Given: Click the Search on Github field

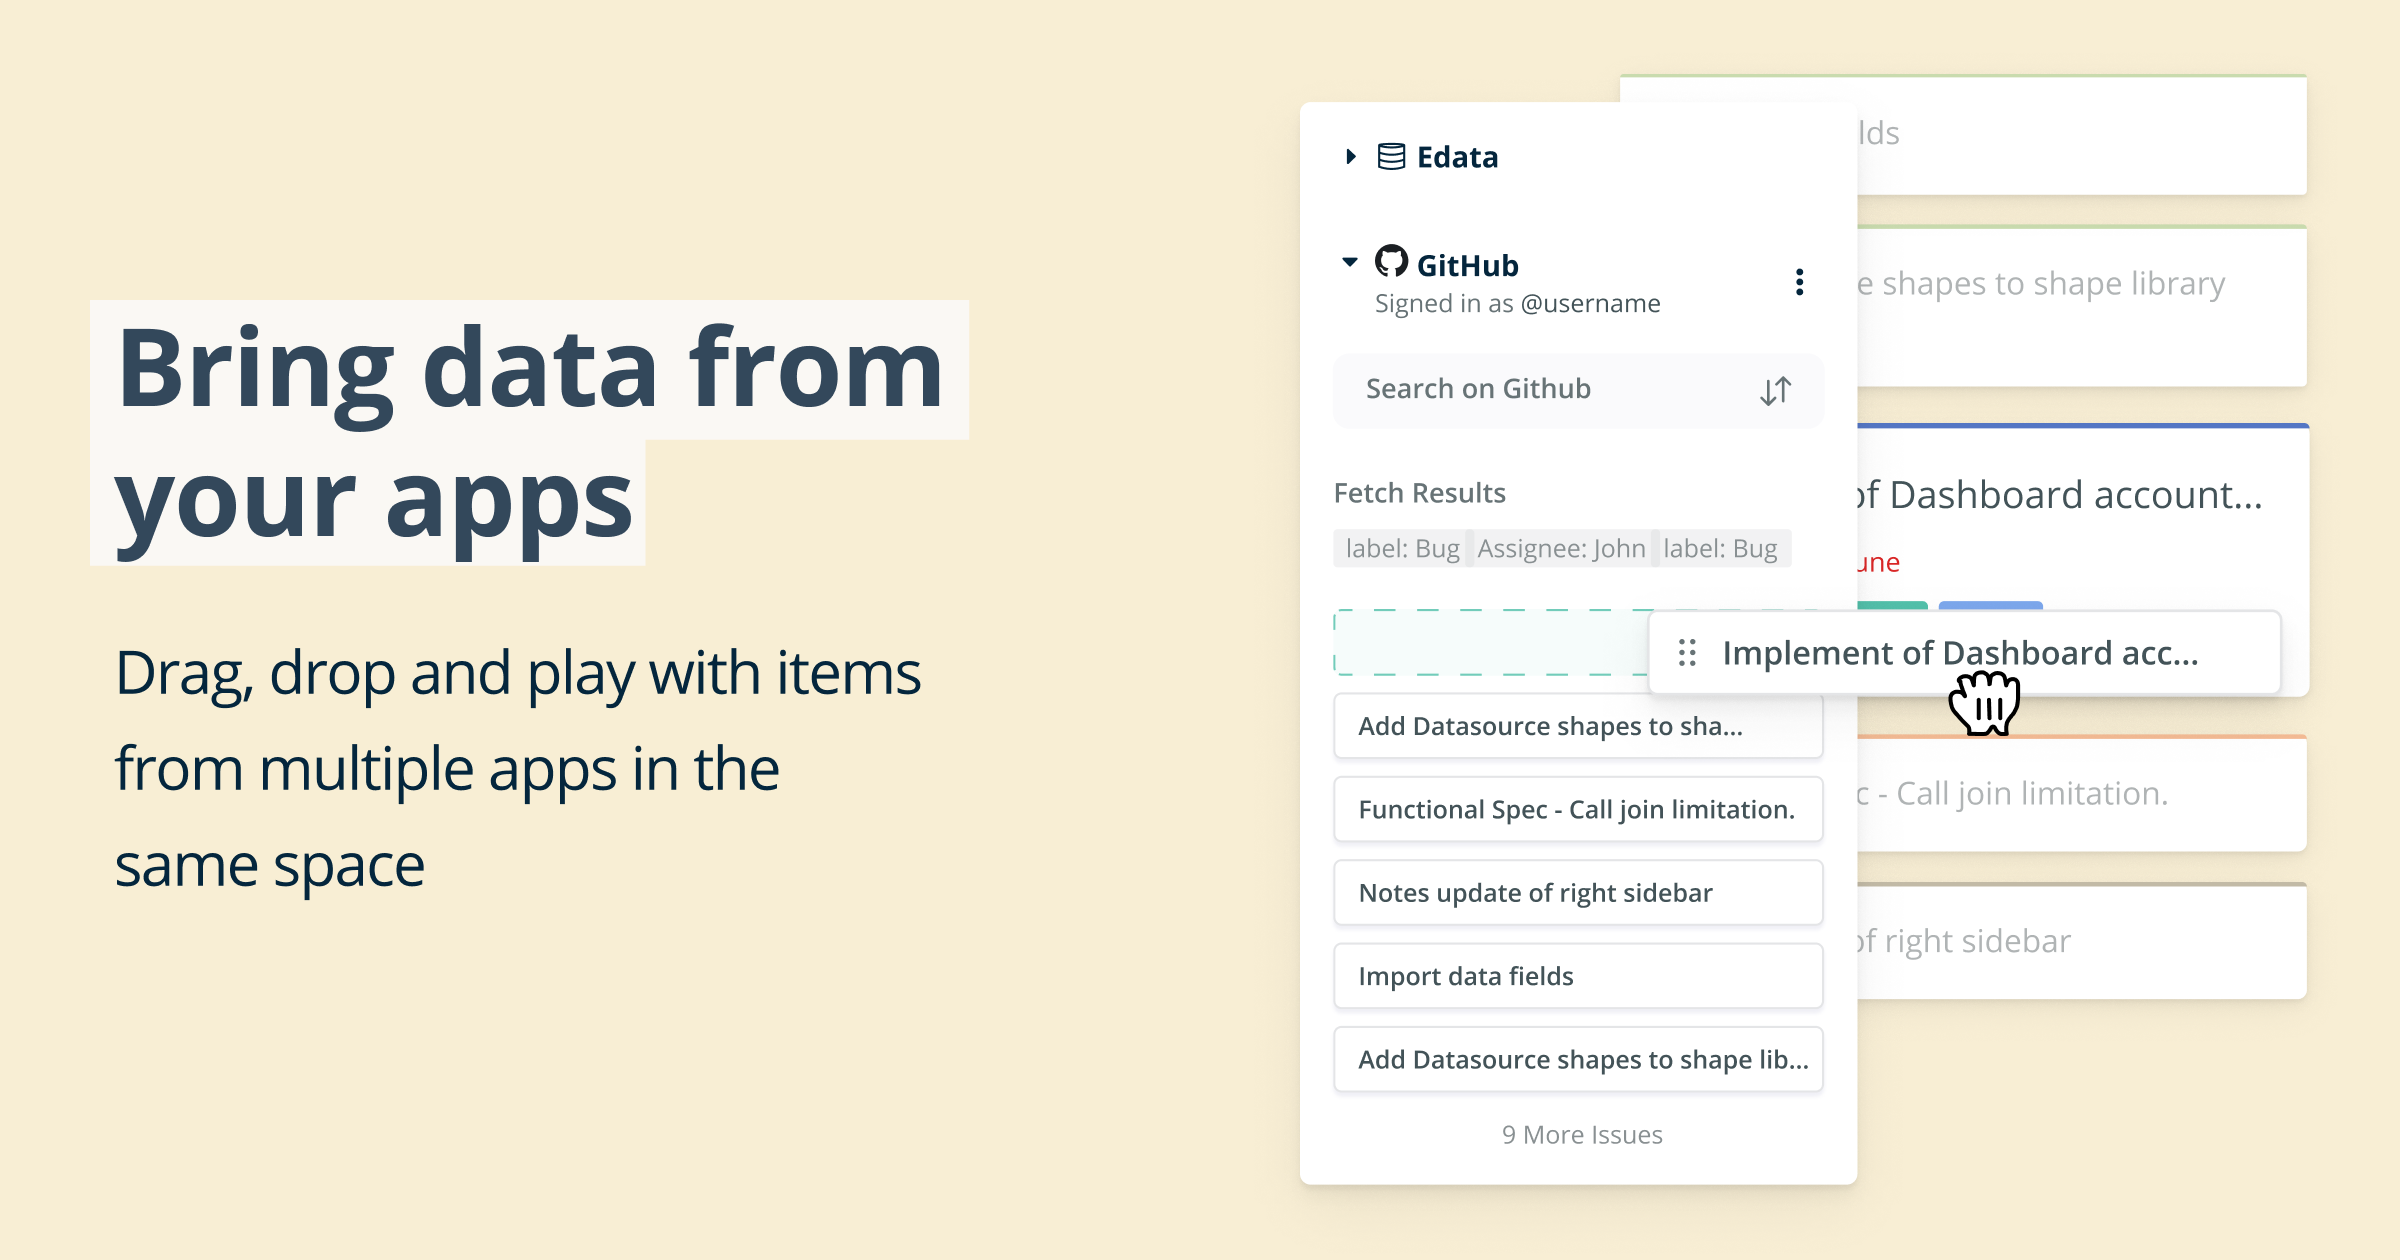Looking at the screenshot, I should click(x=1540, y=390).
